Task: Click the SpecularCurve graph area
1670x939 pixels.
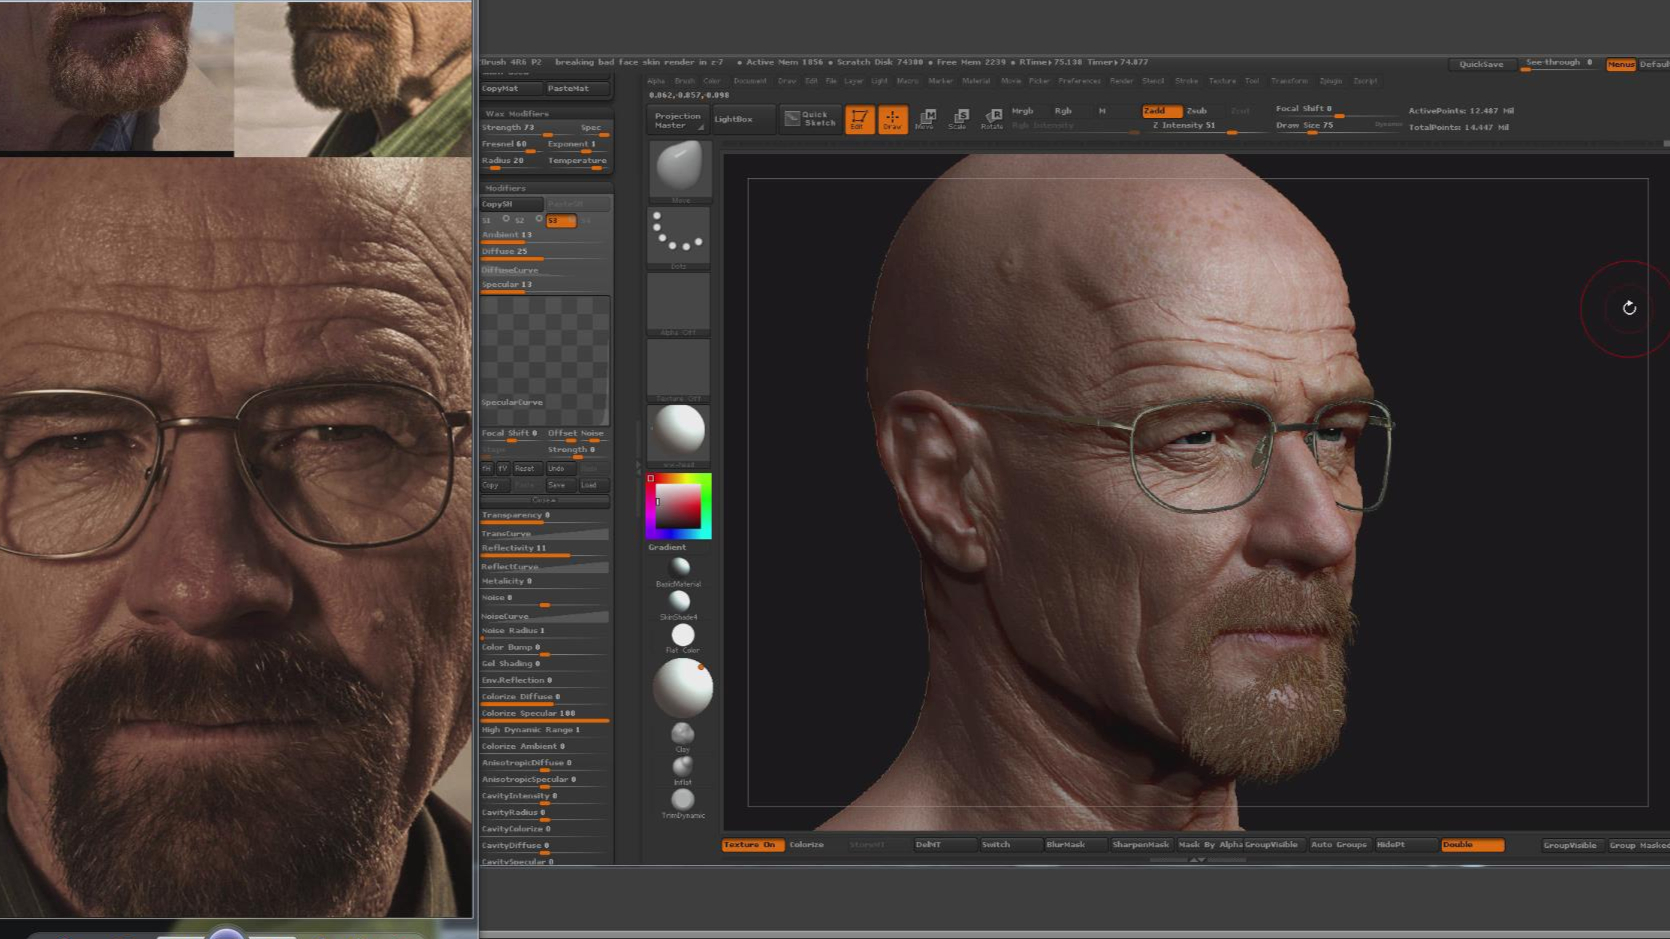Action: click(545, 360)
